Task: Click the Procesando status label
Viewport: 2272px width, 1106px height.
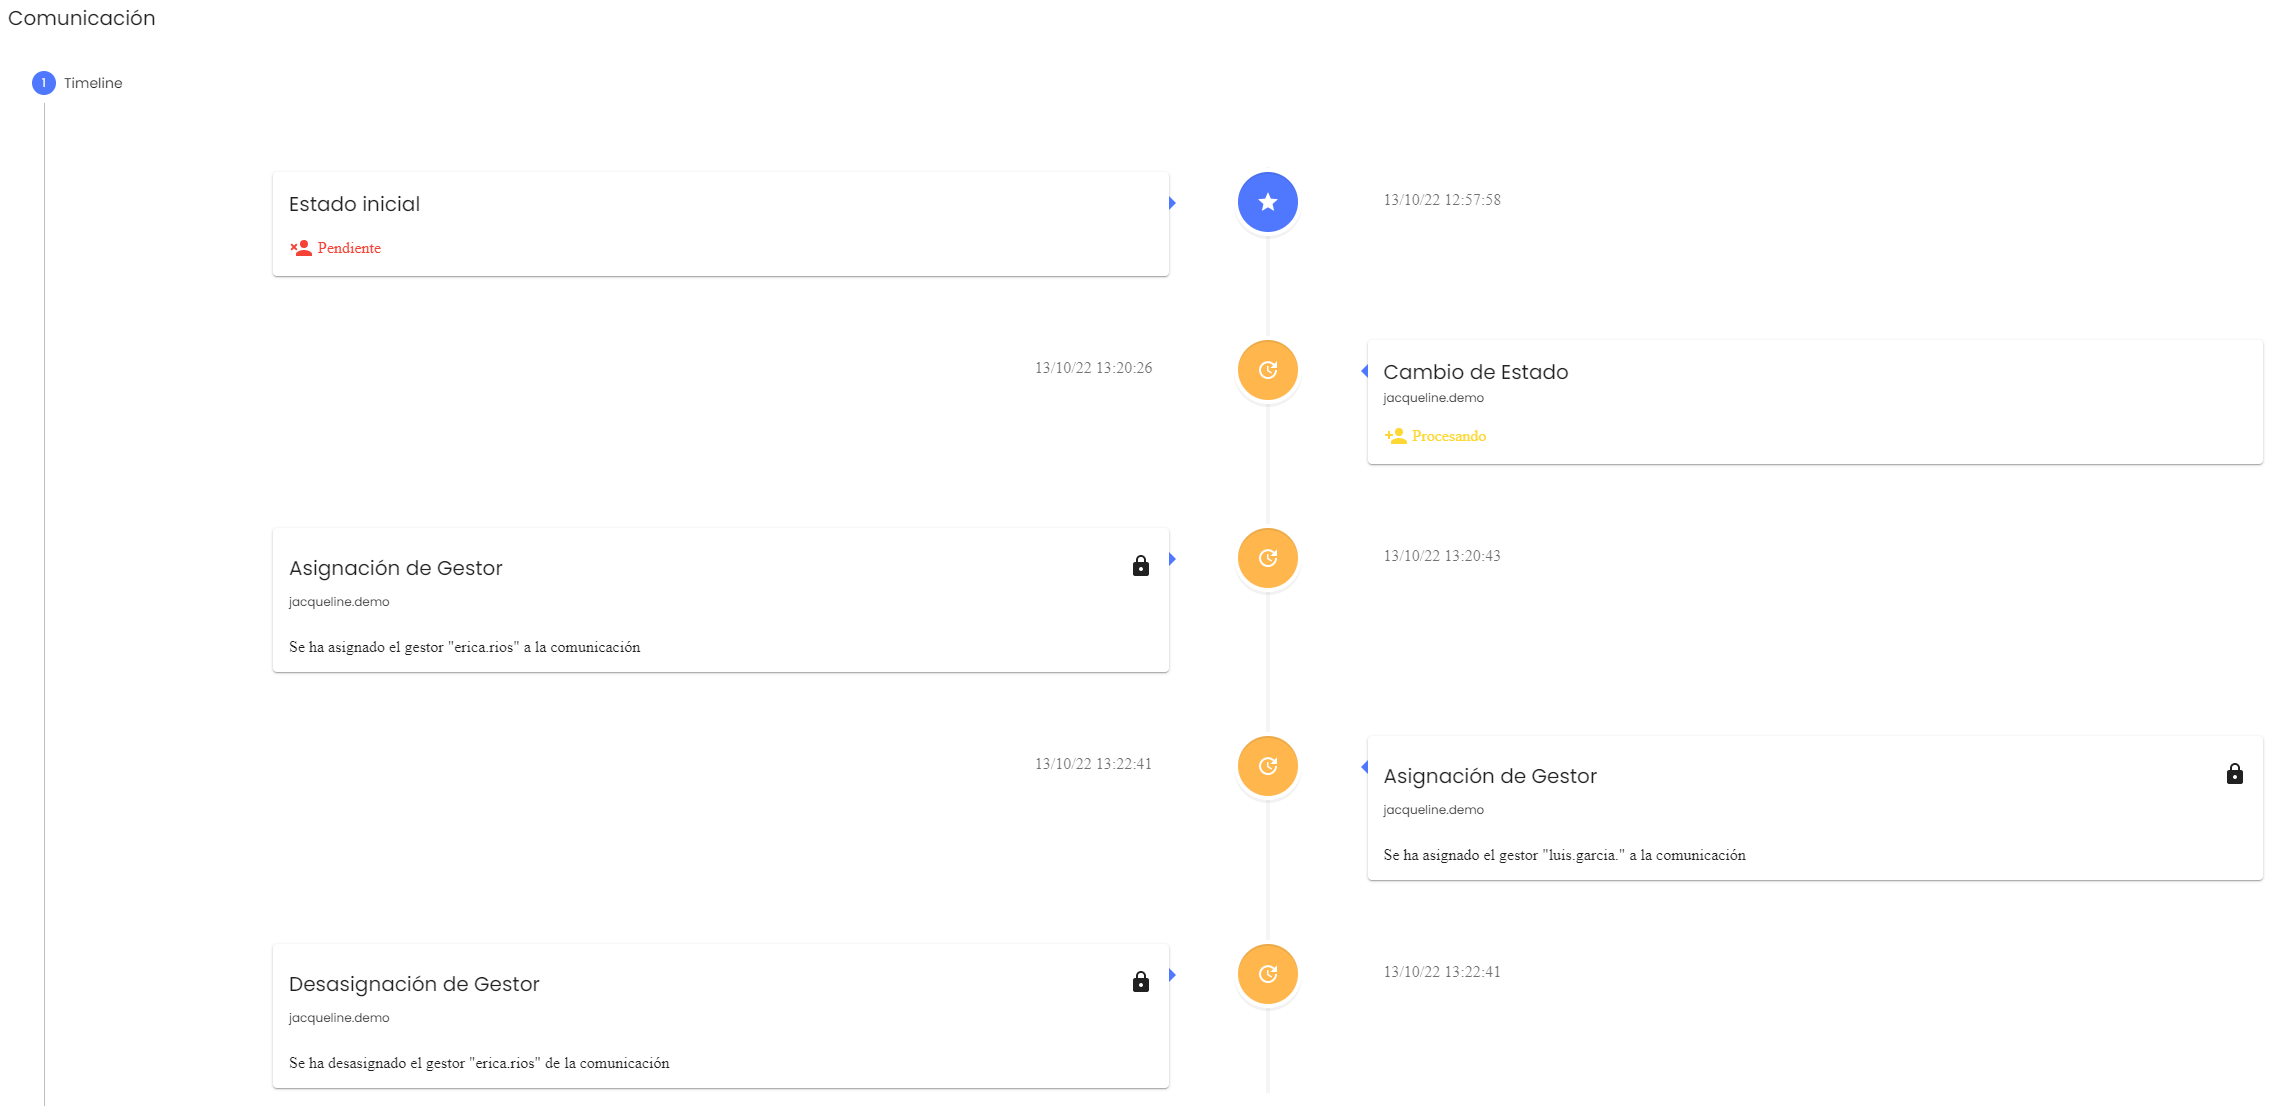Action: 1448,436
